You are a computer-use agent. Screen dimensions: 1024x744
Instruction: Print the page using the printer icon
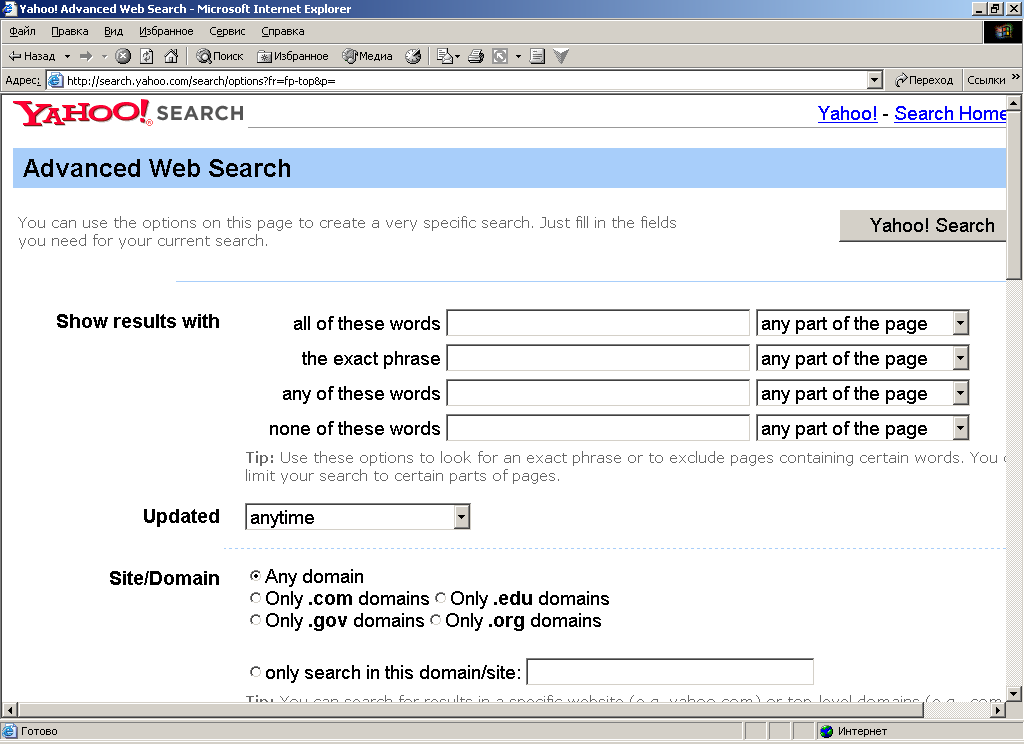pyautogui.click(x=476, y=56)
